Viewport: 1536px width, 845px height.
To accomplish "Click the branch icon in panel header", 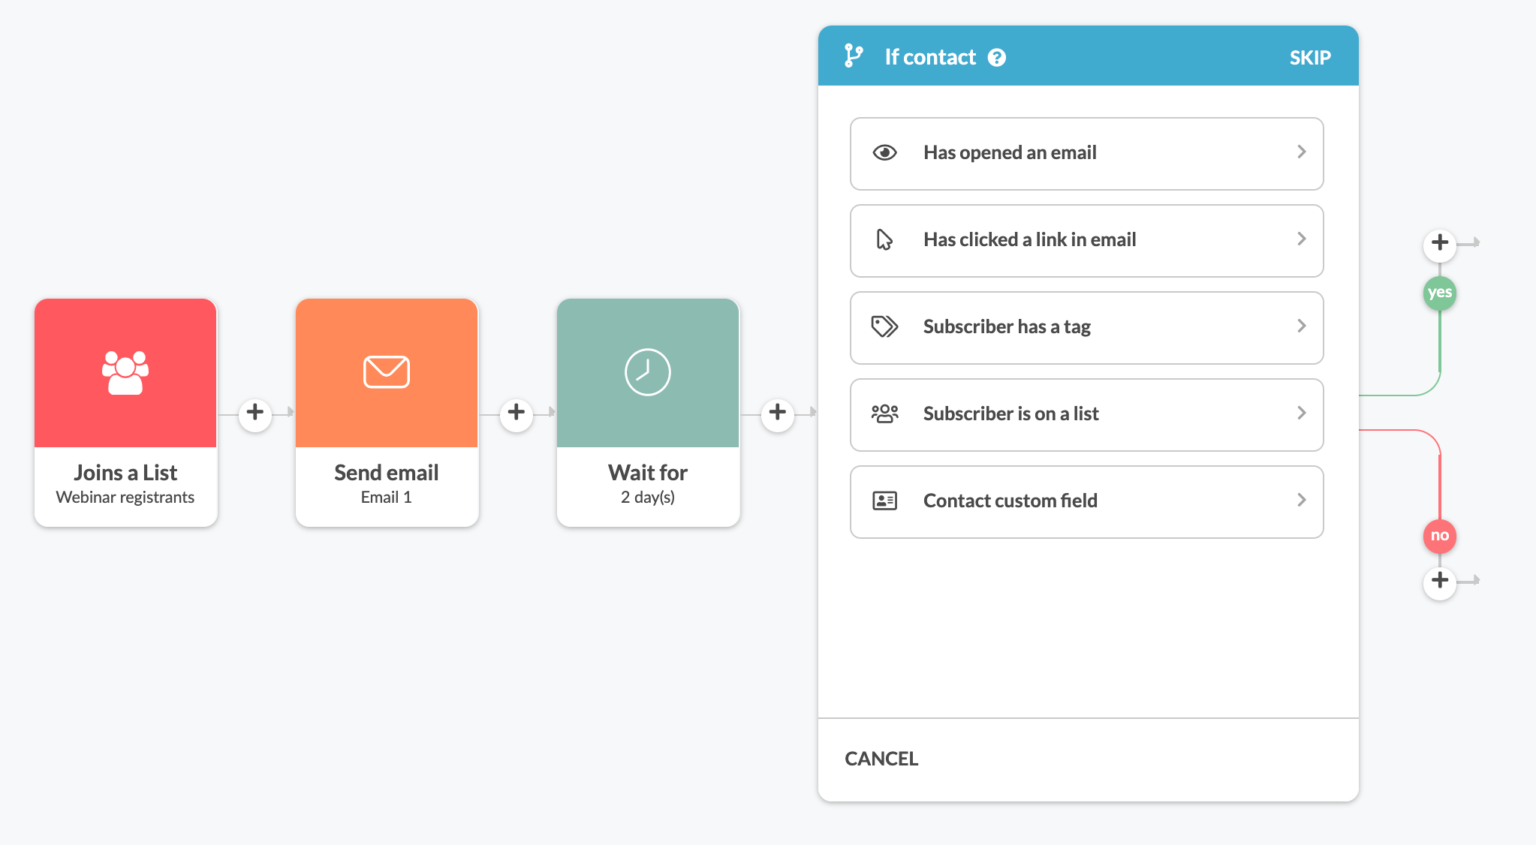I will [853, 56].
